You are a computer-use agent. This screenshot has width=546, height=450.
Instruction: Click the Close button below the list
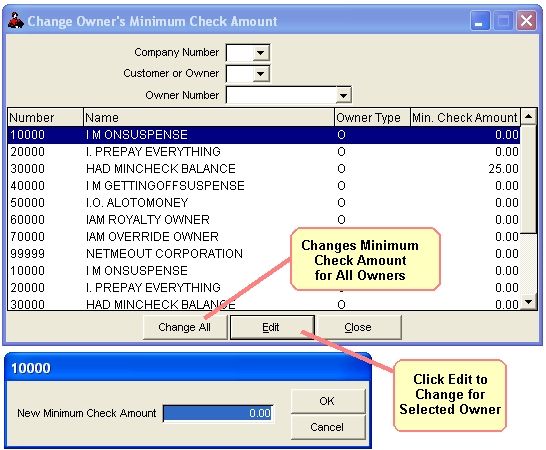(359, 327)
